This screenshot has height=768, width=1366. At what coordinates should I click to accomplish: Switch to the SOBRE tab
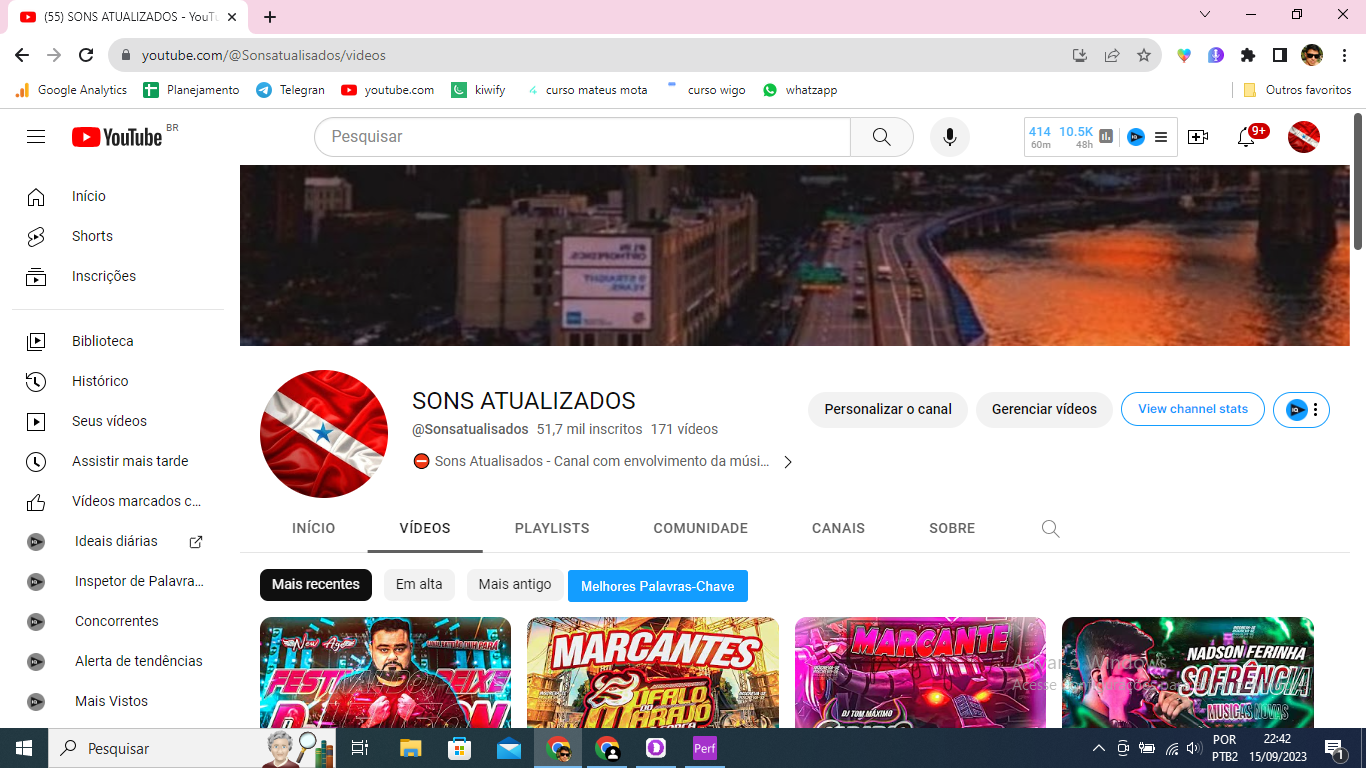click(952, 528)
